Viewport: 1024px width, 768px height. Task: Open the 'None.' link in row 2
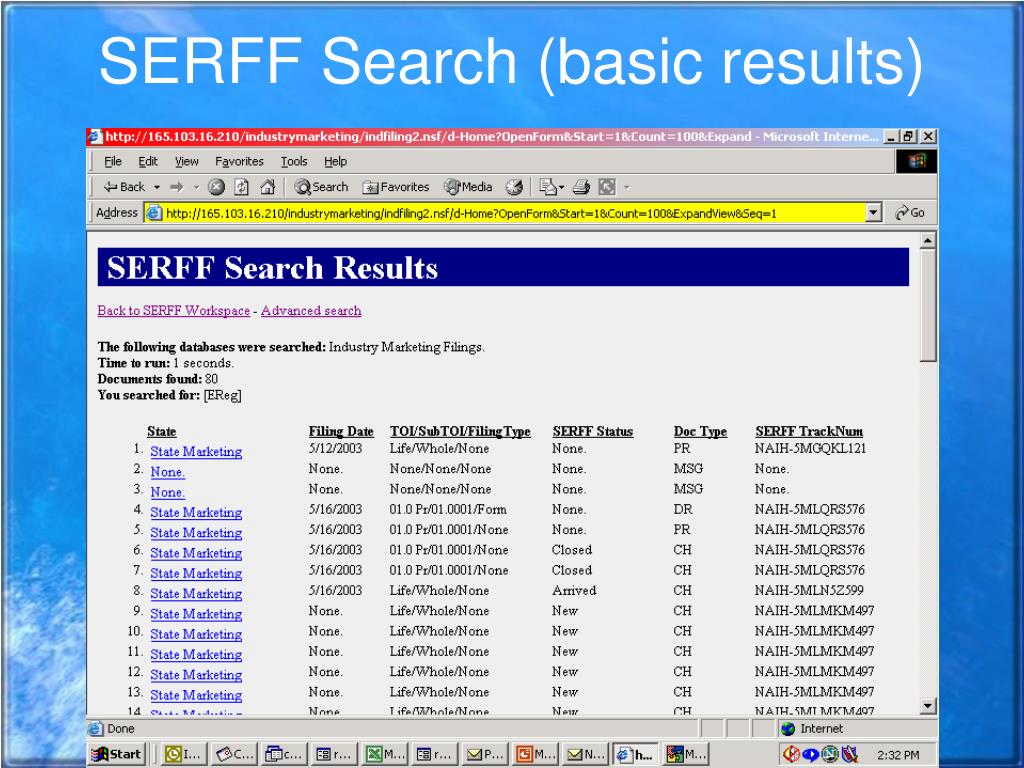click(168, 472)
